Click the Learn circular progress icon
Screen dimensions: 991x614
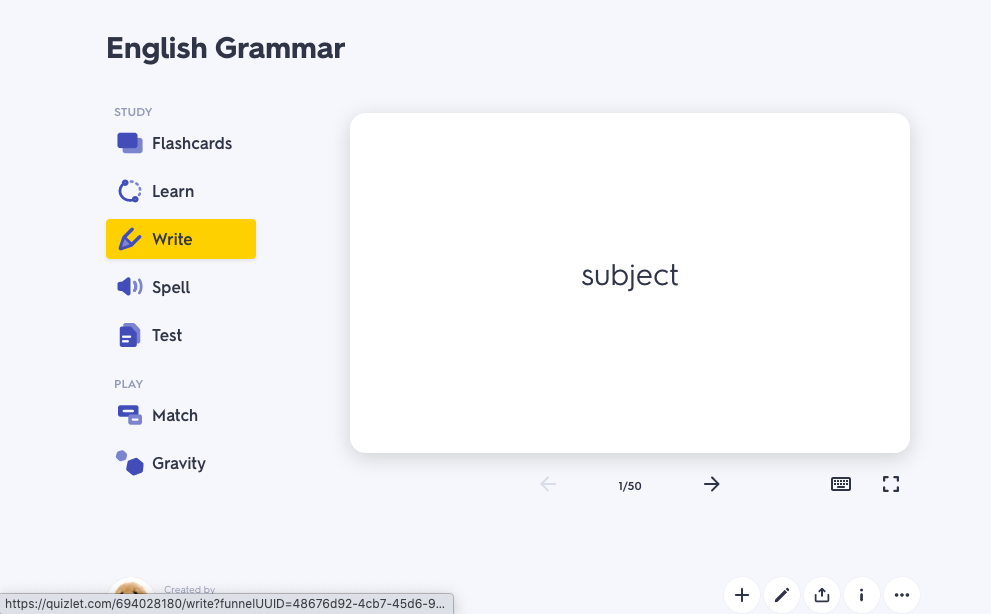(130, 191)
